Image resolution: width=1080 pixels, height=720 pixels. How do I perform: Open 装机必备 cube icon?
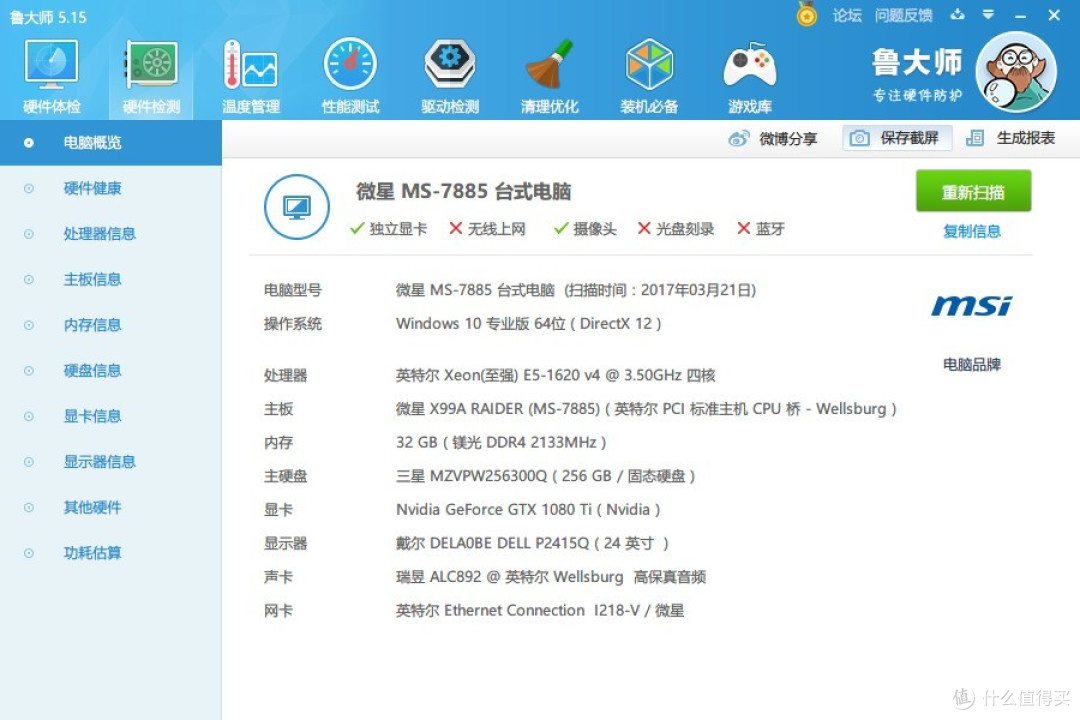coord(649,76)
